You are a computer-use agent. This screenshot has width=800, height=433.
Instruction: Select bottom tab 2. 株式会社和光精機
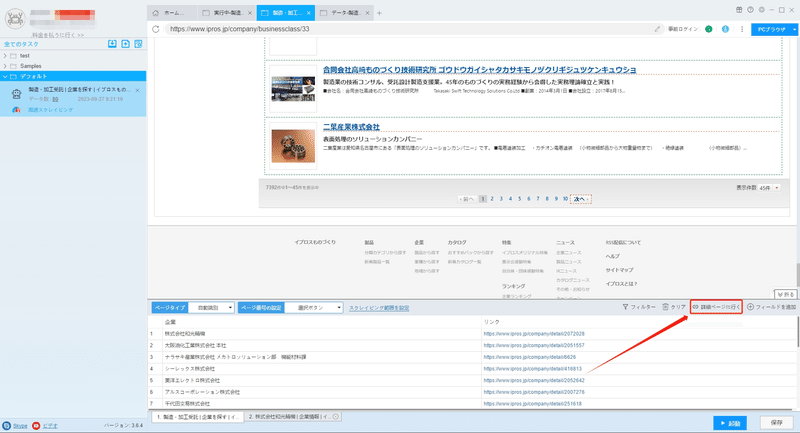pos(293,417)
